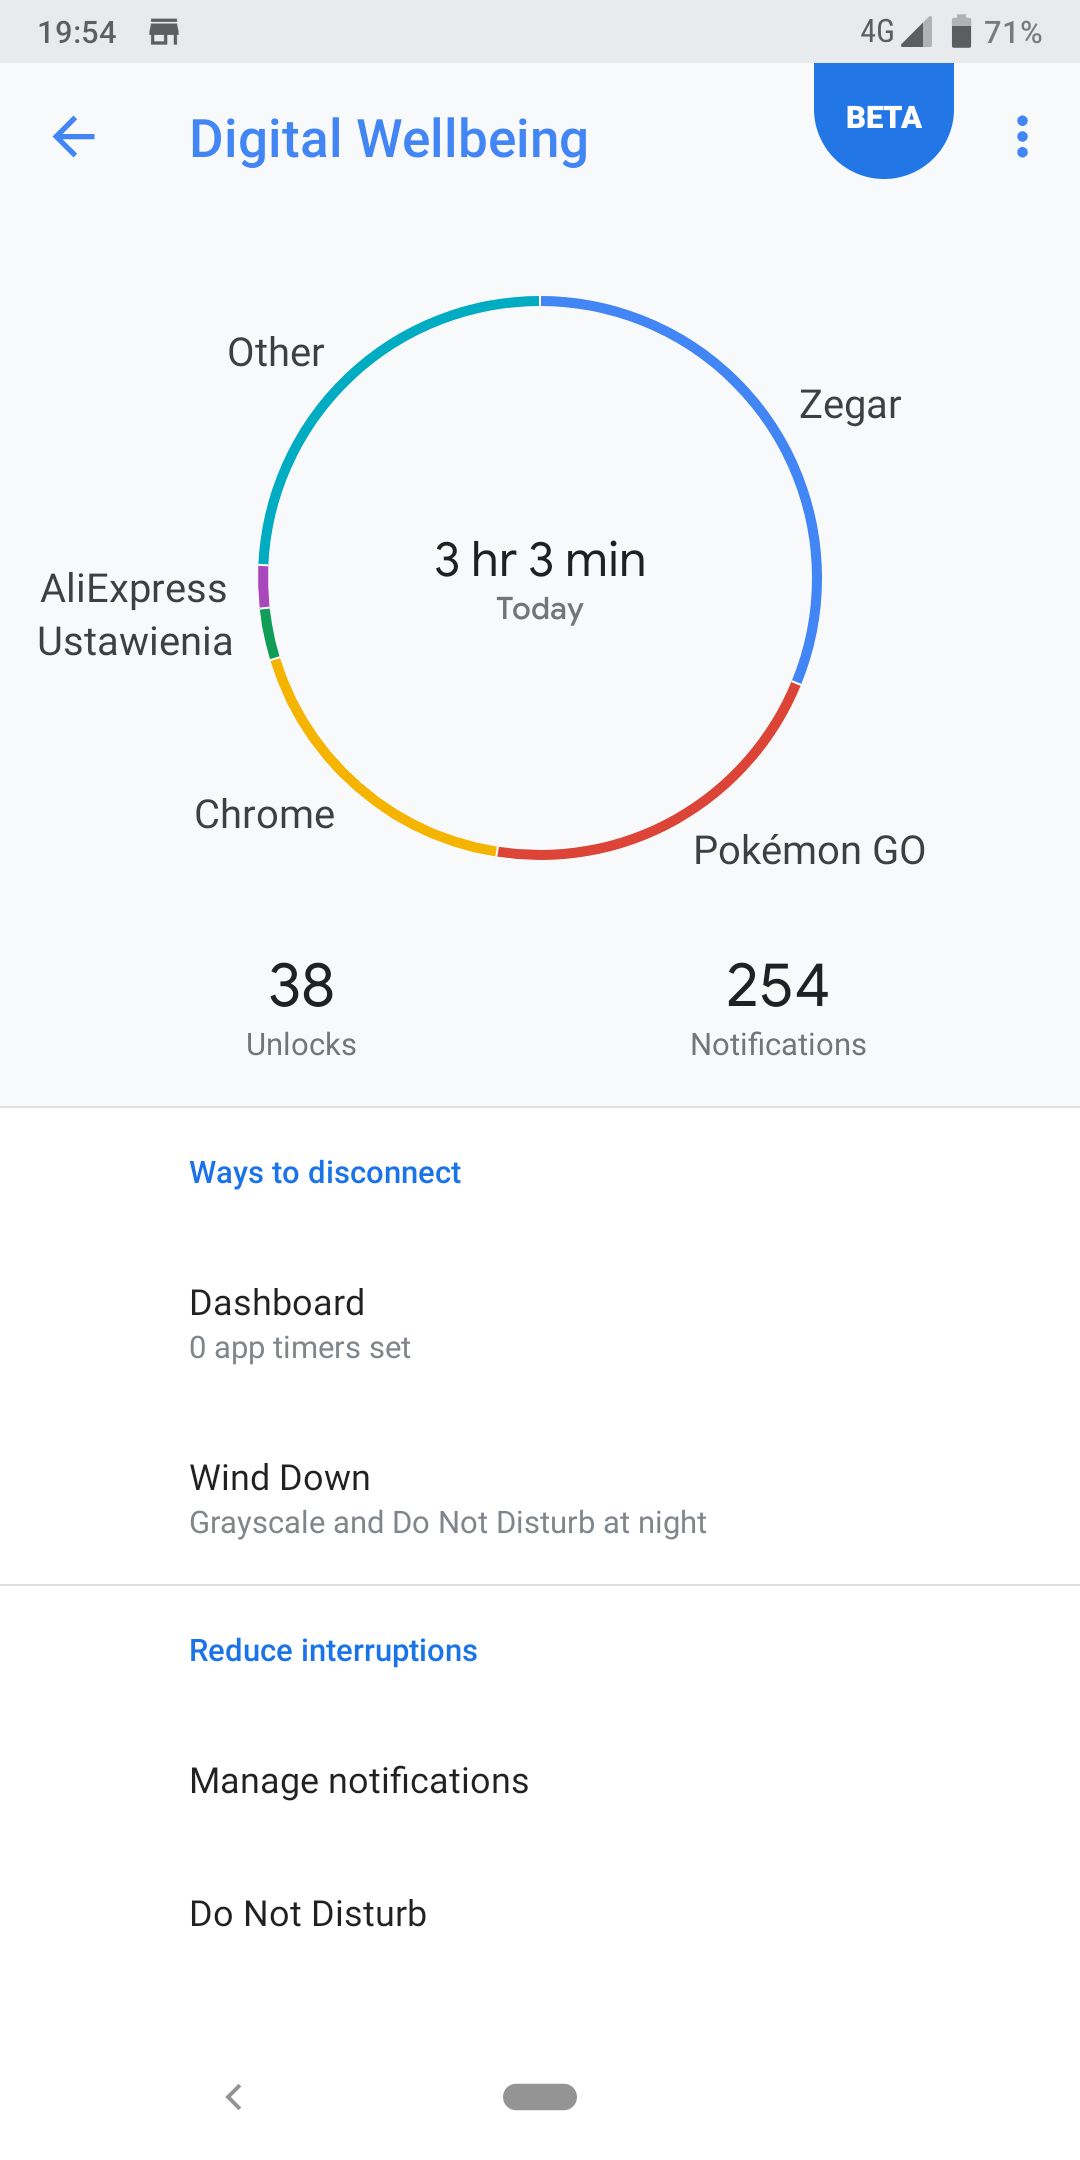The height and width of the screenshot is (2160, 1080).
Task: Tap the BETA badge
Action: [x=884, y=118]
